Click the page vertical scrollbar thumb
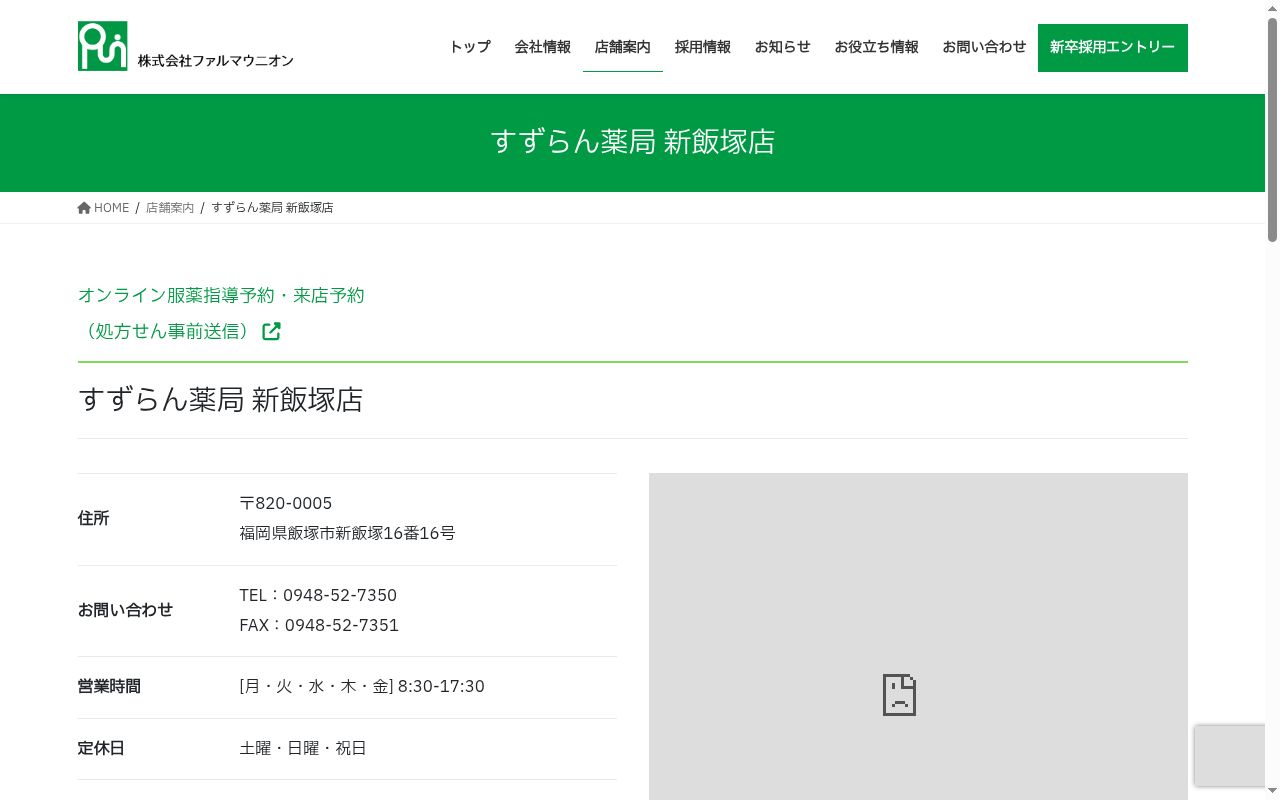This screenshot has height=800, width=1280. pyautogui.click(x=1272, y=130)
